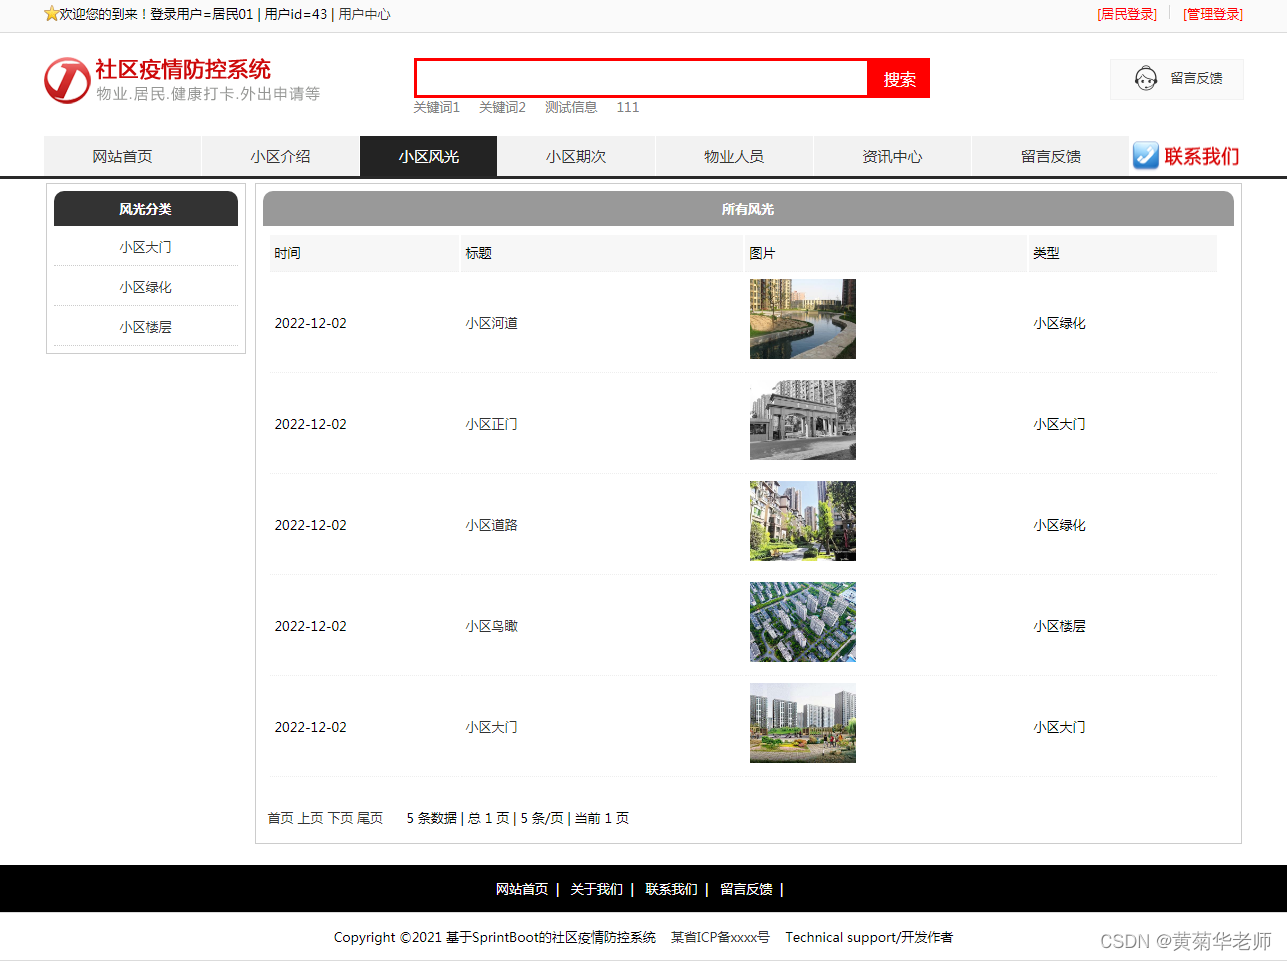Click footer link 留言反馈
Viewport: 1287px width, 961px height.
[746, 889]
